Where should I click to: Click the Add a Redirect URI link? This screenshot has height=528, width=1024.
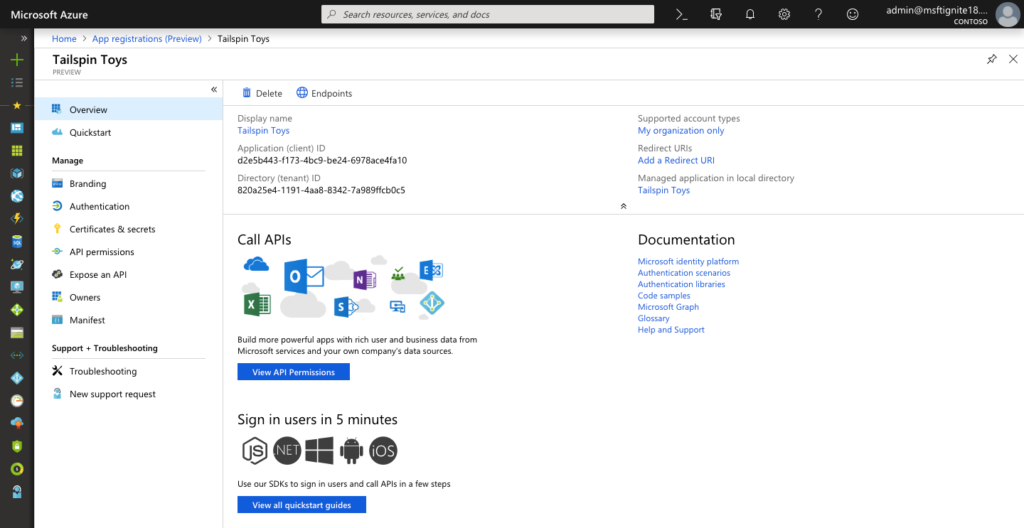[676, 160]
